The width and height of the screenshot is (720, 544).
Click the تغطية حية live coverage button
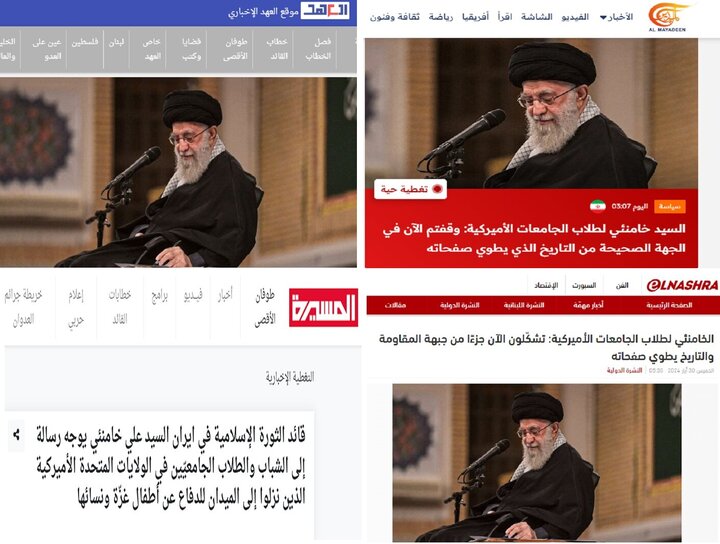click(x=410, y=189)
